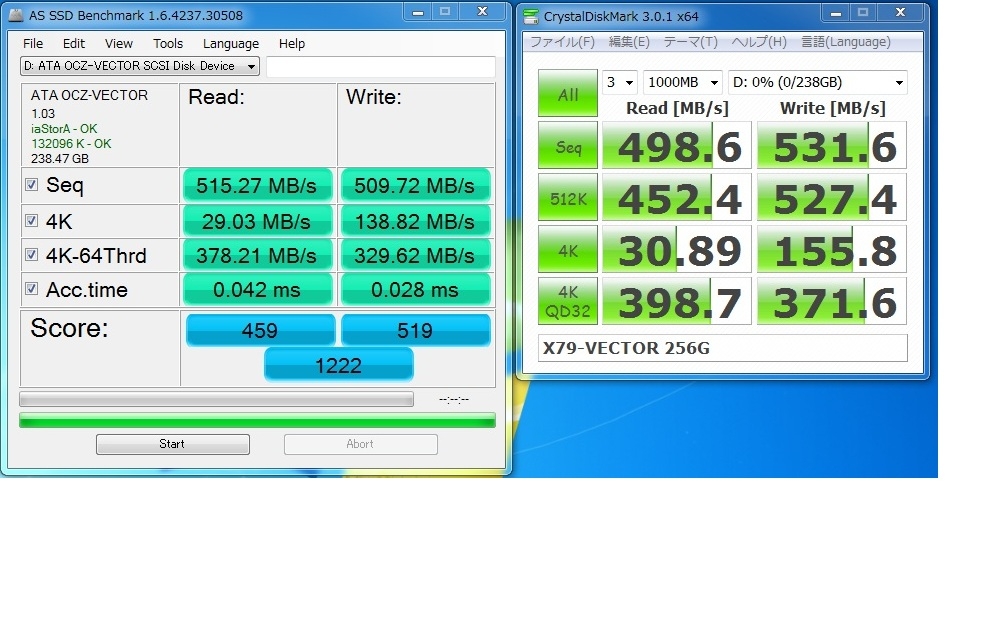The height and width of the screenshot is (630, 1008).
Task: Open the テーマ(T) menu in CrystalDiskMark
Action: point(690,42)
